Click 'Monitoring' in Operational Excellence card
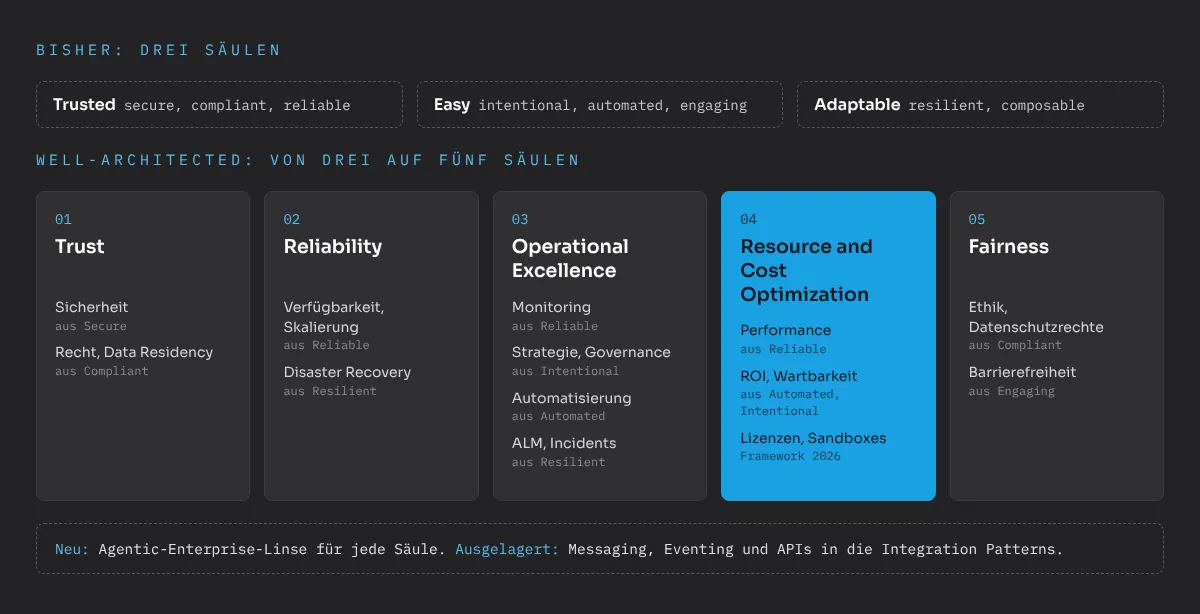 (x=551, y=307)
